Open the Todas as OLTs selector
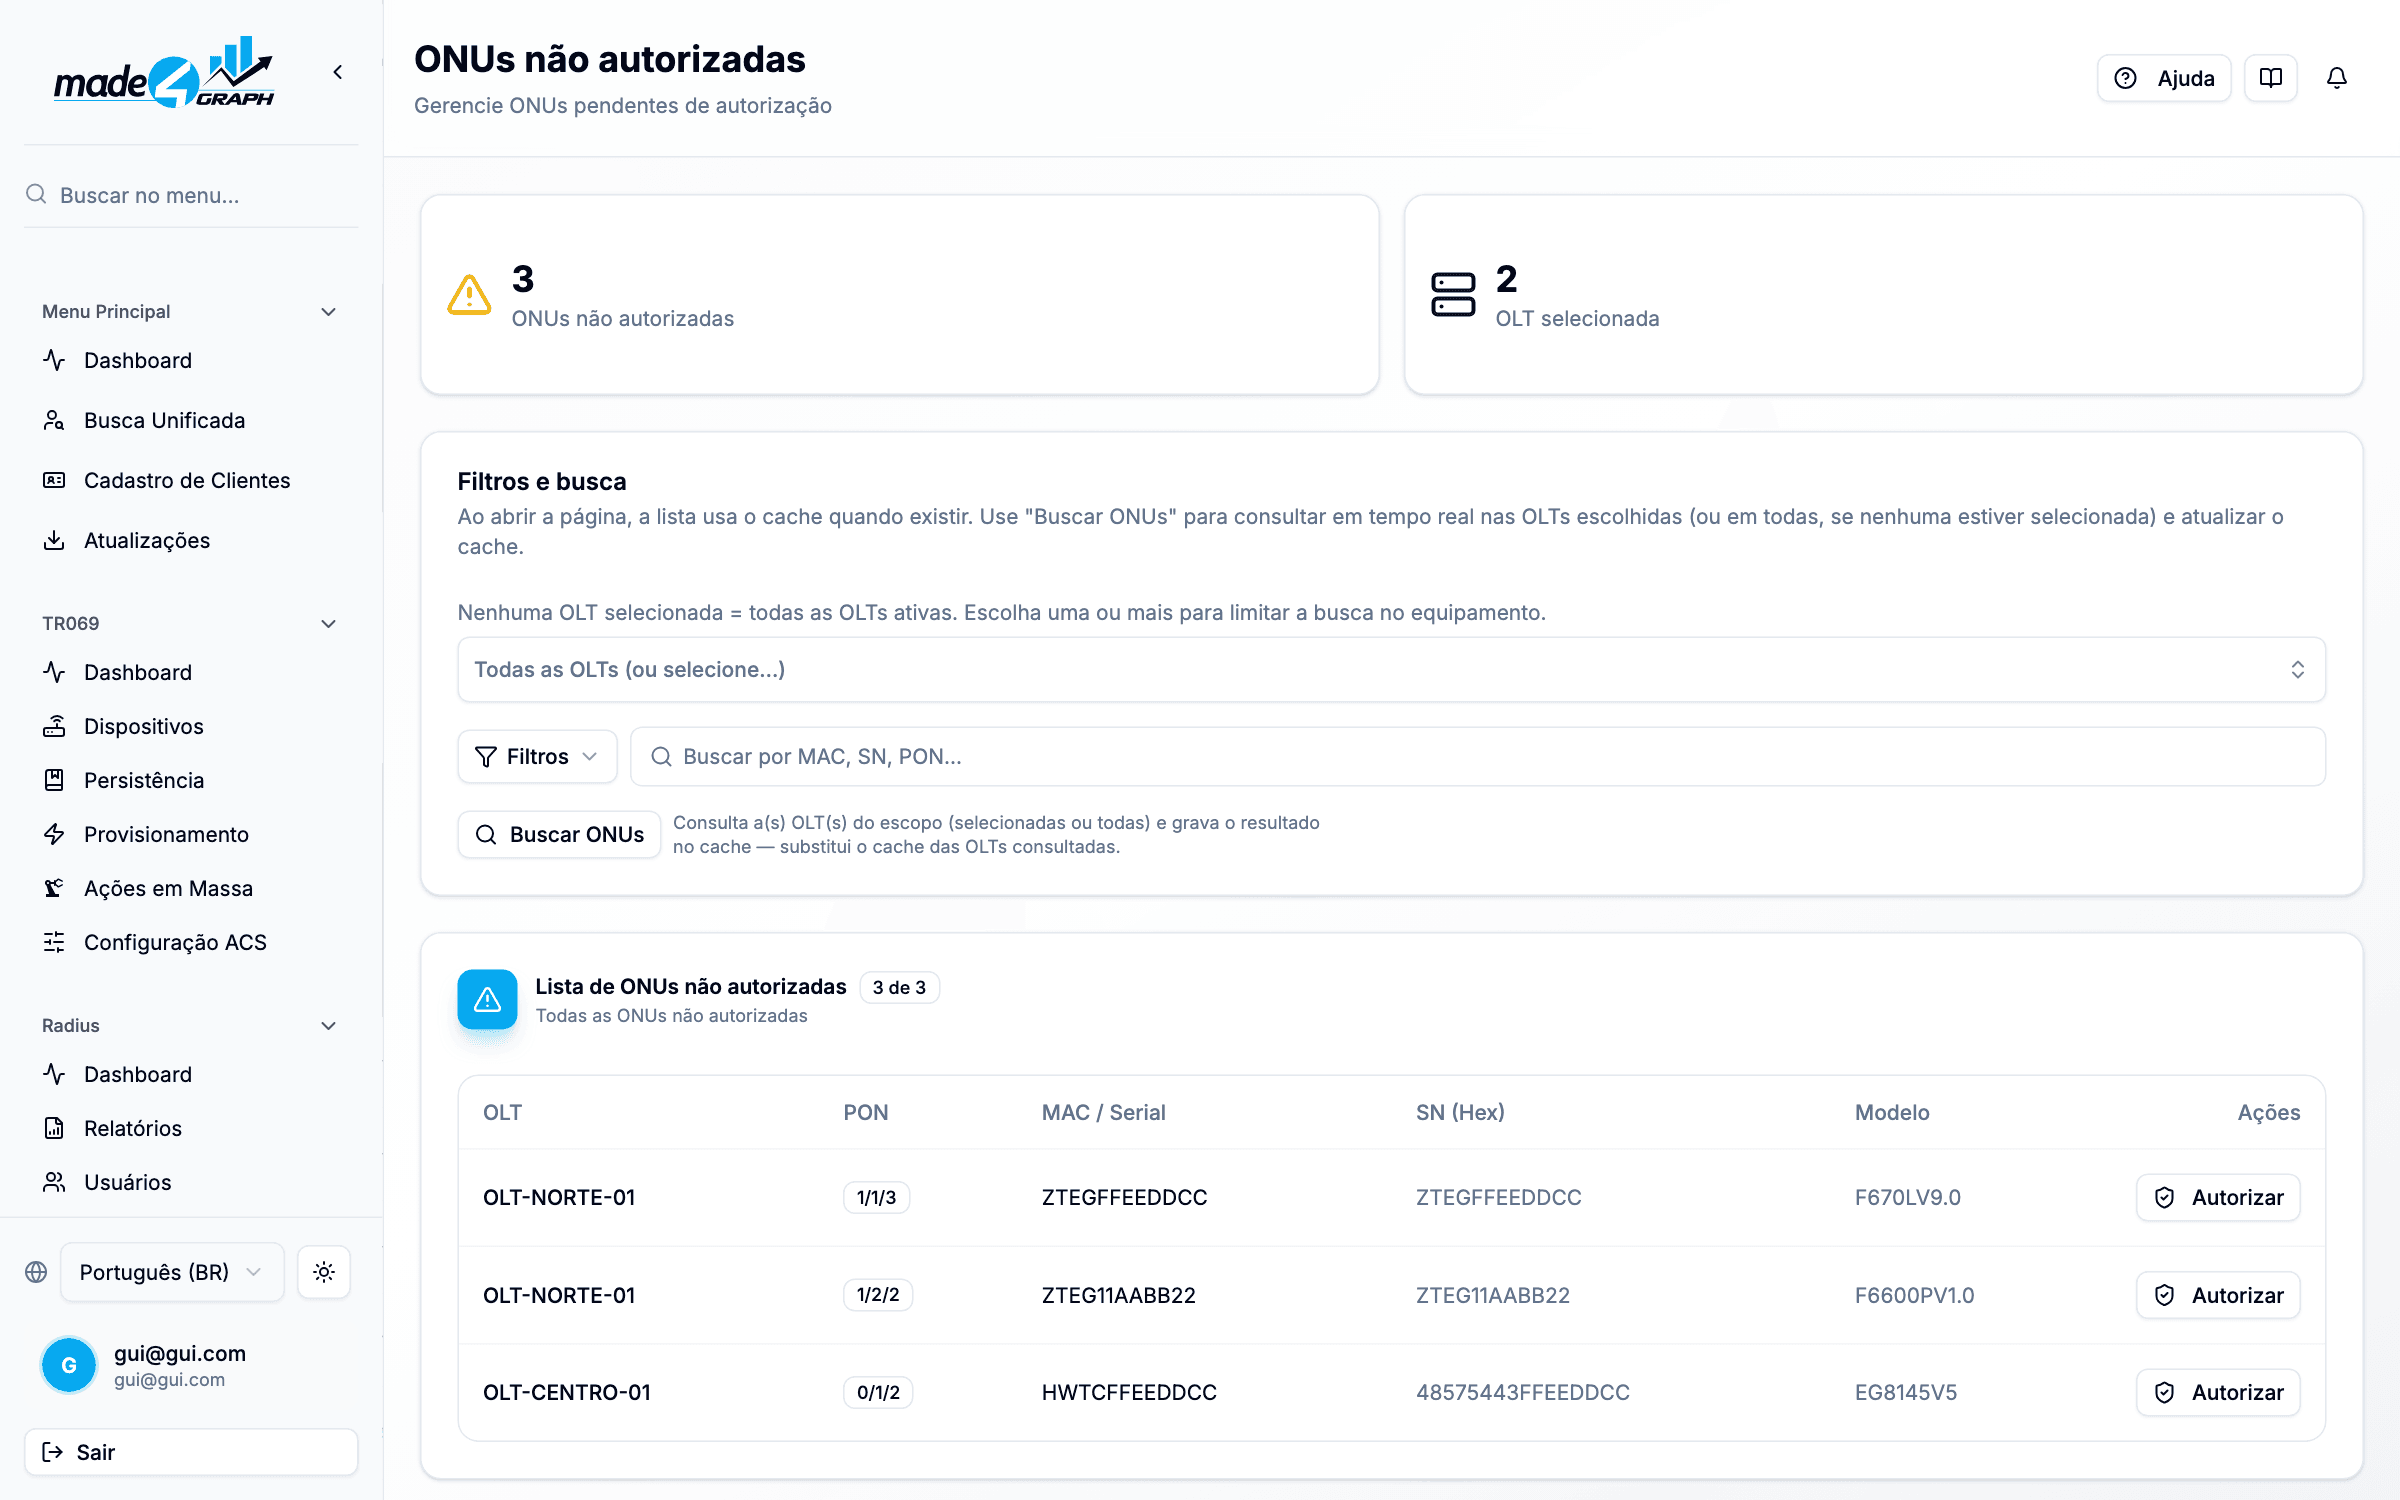This screenshot has height=1500, width=2400. 1391,670
